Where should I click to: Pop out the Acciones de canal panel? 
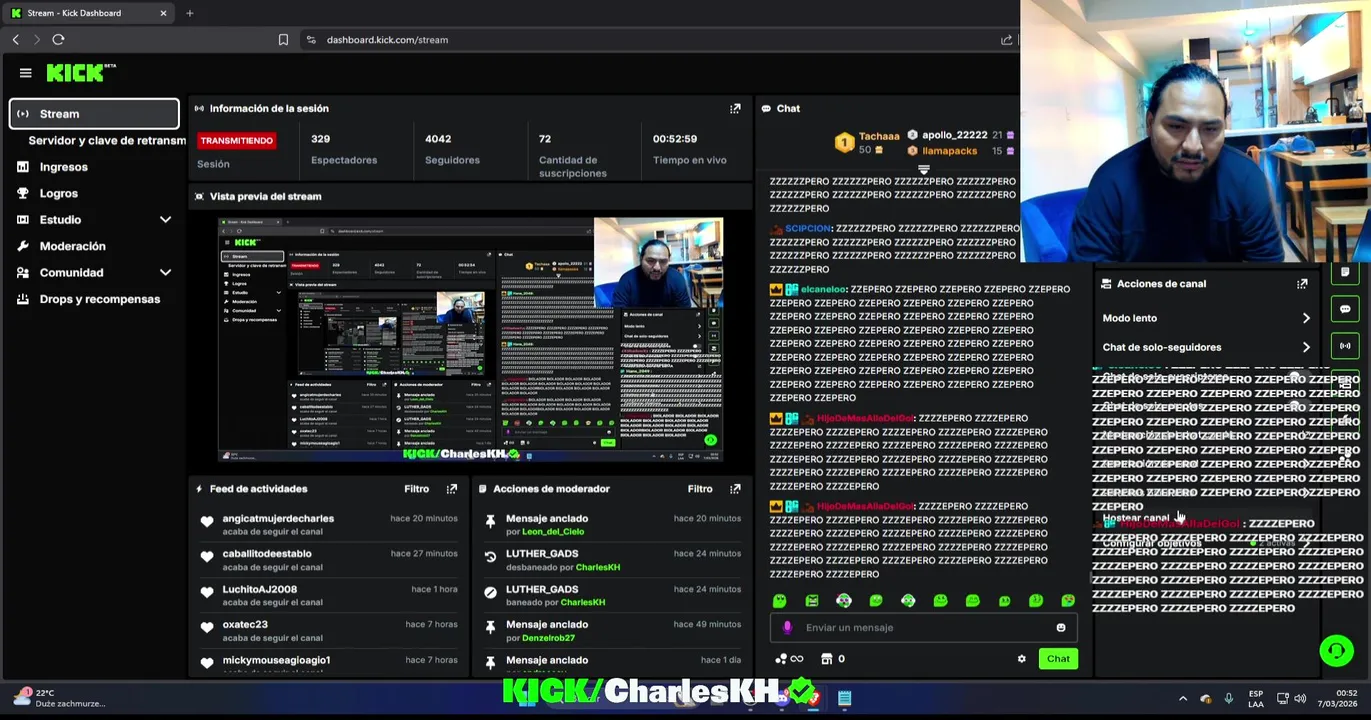1302,284
